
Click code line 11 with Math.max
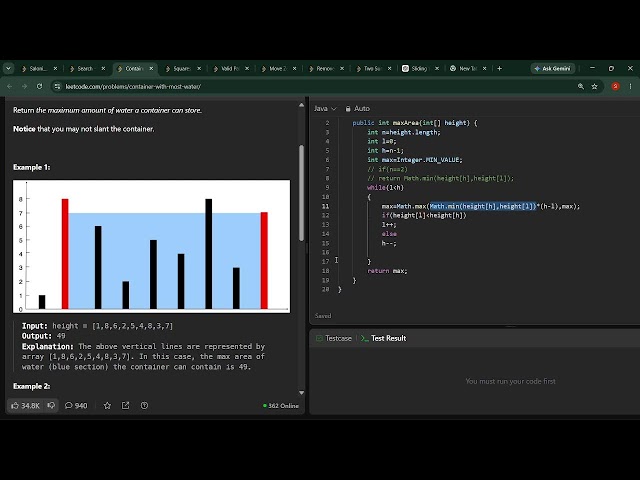tap(480, 207)
